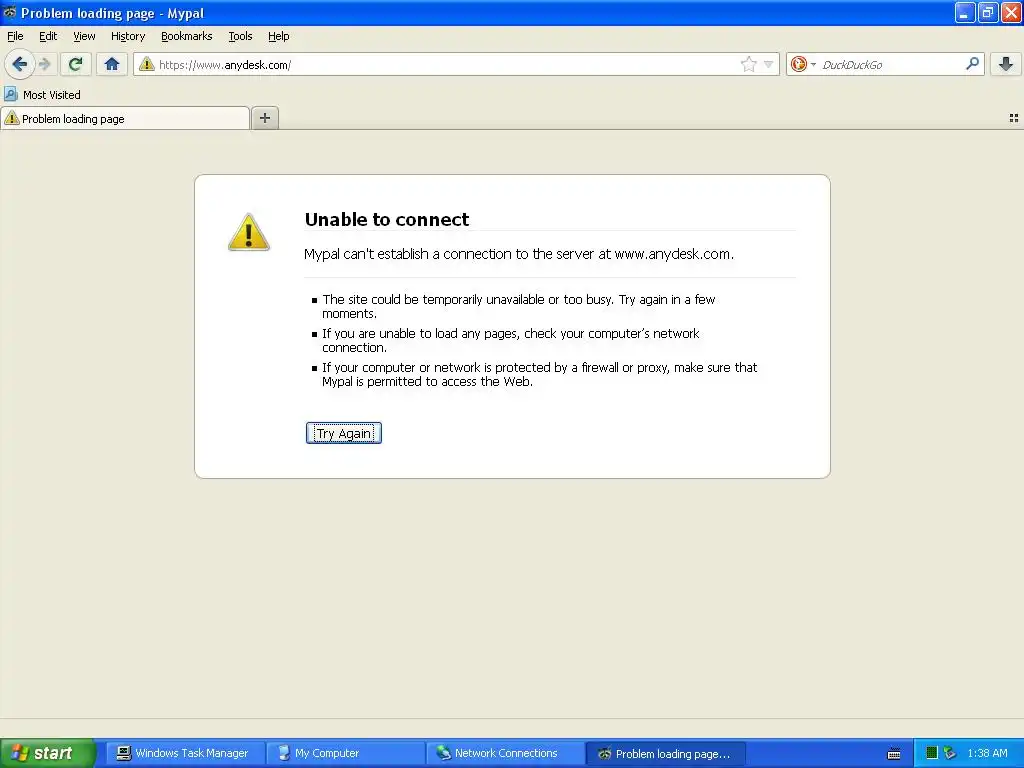Click the warning site identity icon in address bar
The image size is (1024, 768).
[147, 64]
